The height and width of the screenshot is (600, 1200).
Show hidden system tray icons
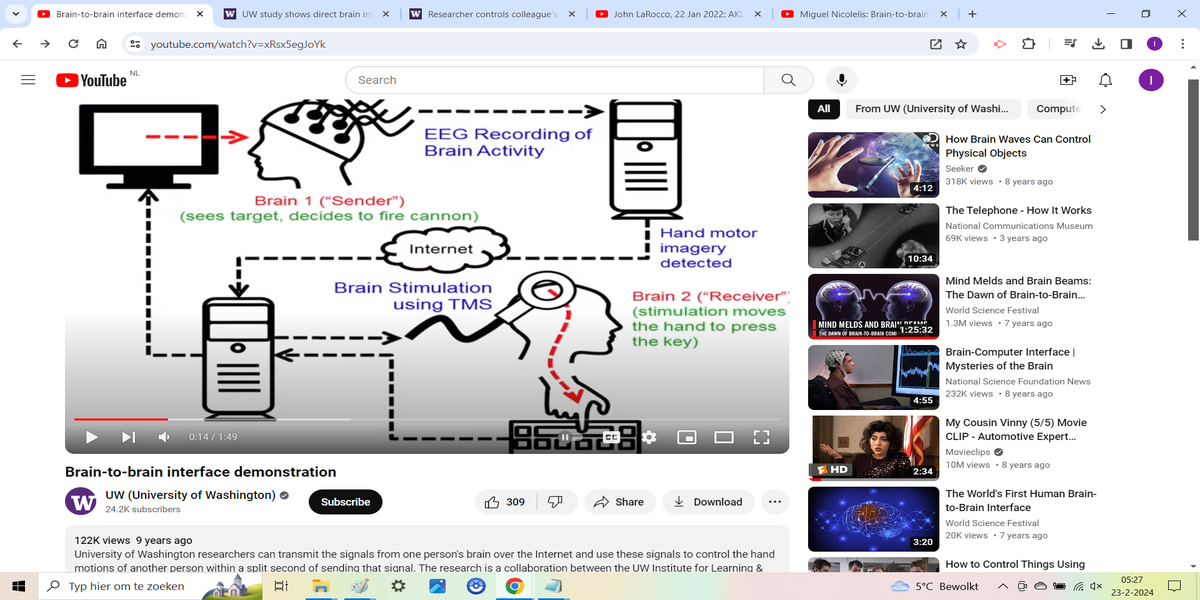tap(1003, 586)
